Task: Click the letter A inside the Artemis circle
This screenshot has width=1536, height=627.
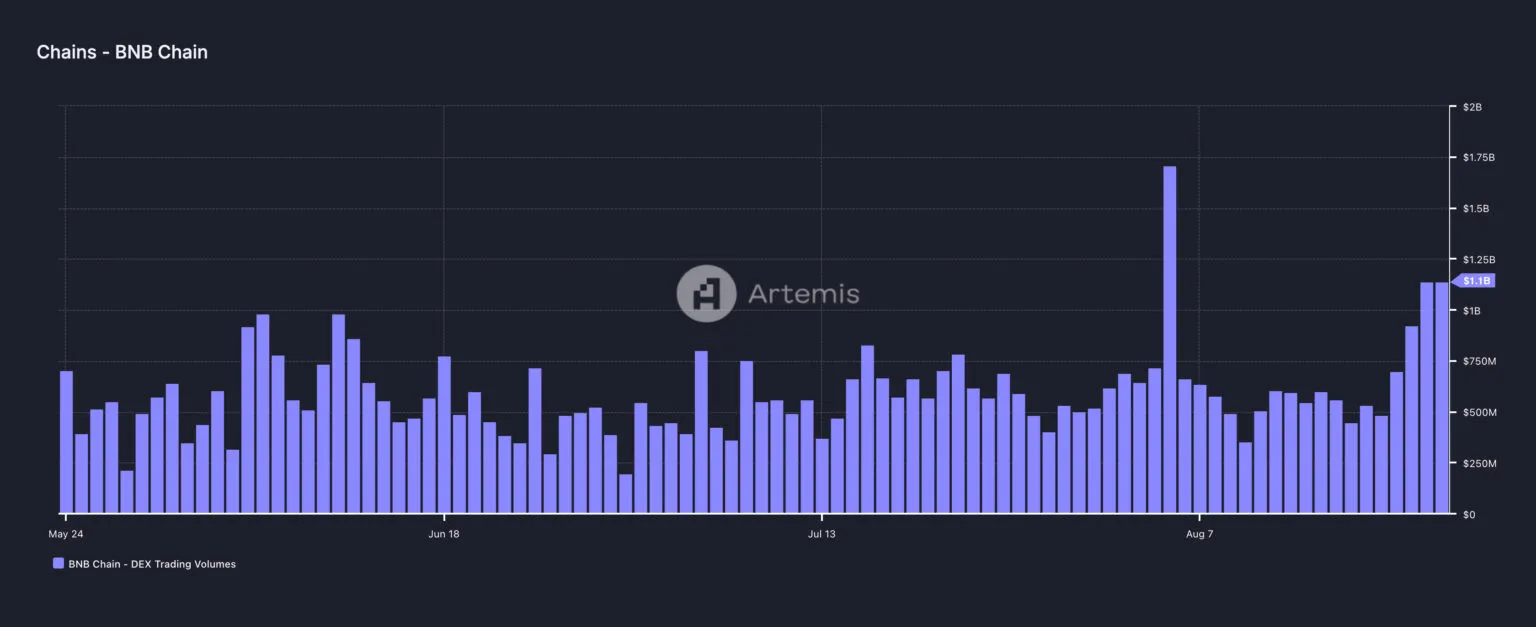Action: [706, 293]
